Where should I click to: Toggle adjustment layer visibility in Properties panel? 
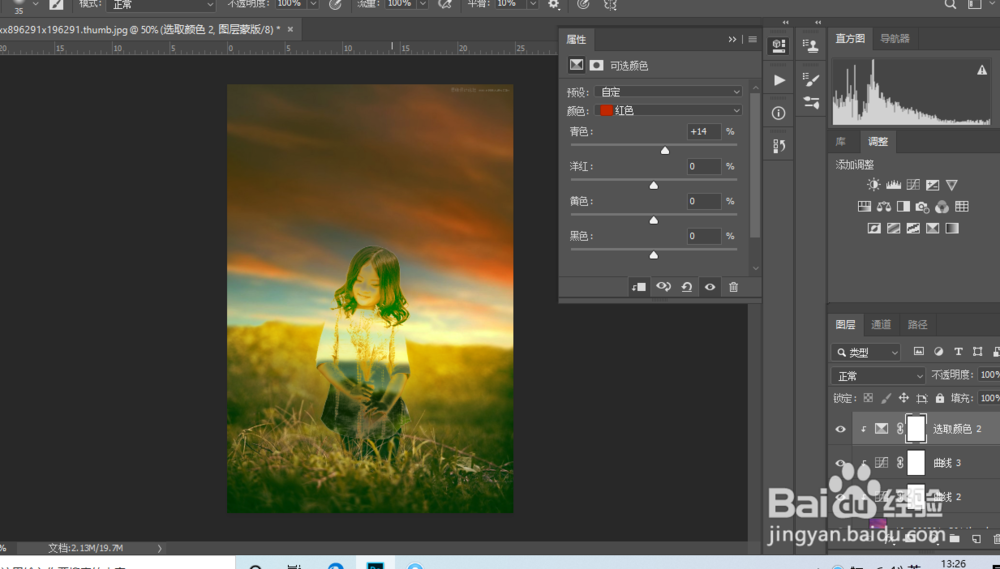coord(710,287)
